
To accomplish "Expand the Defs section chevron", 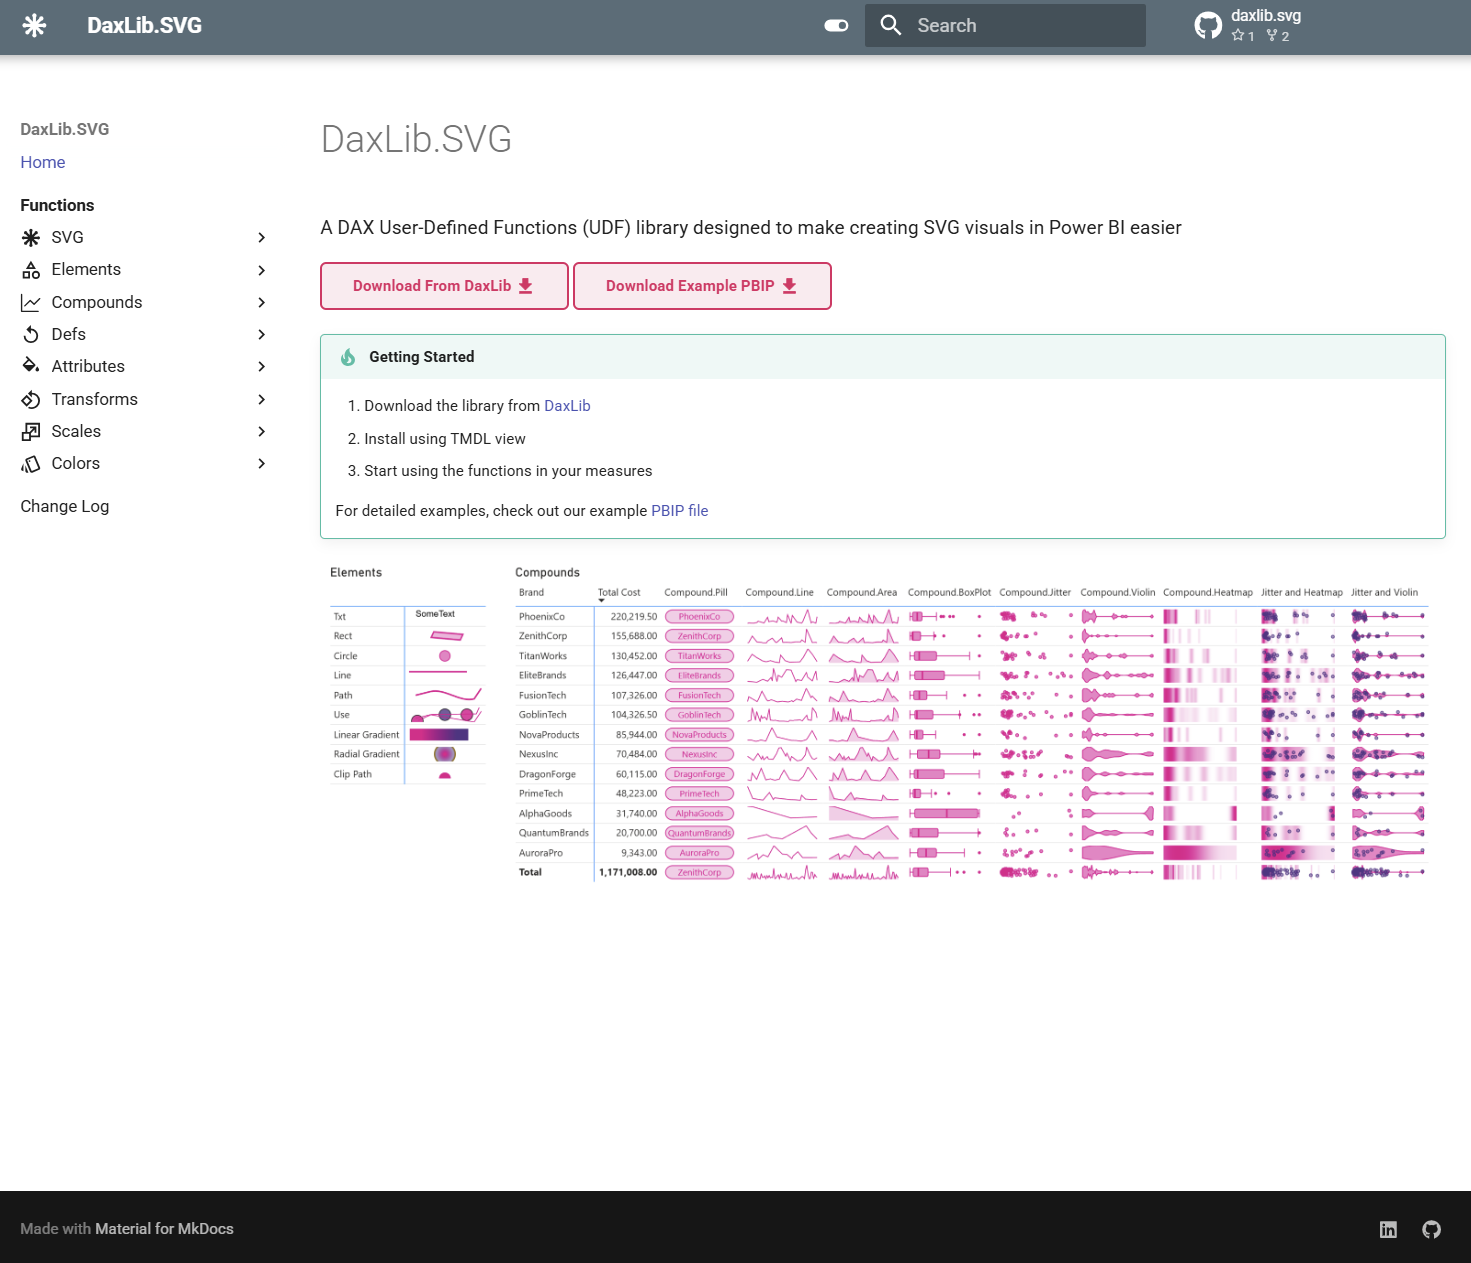I will (x=261, y=335).
